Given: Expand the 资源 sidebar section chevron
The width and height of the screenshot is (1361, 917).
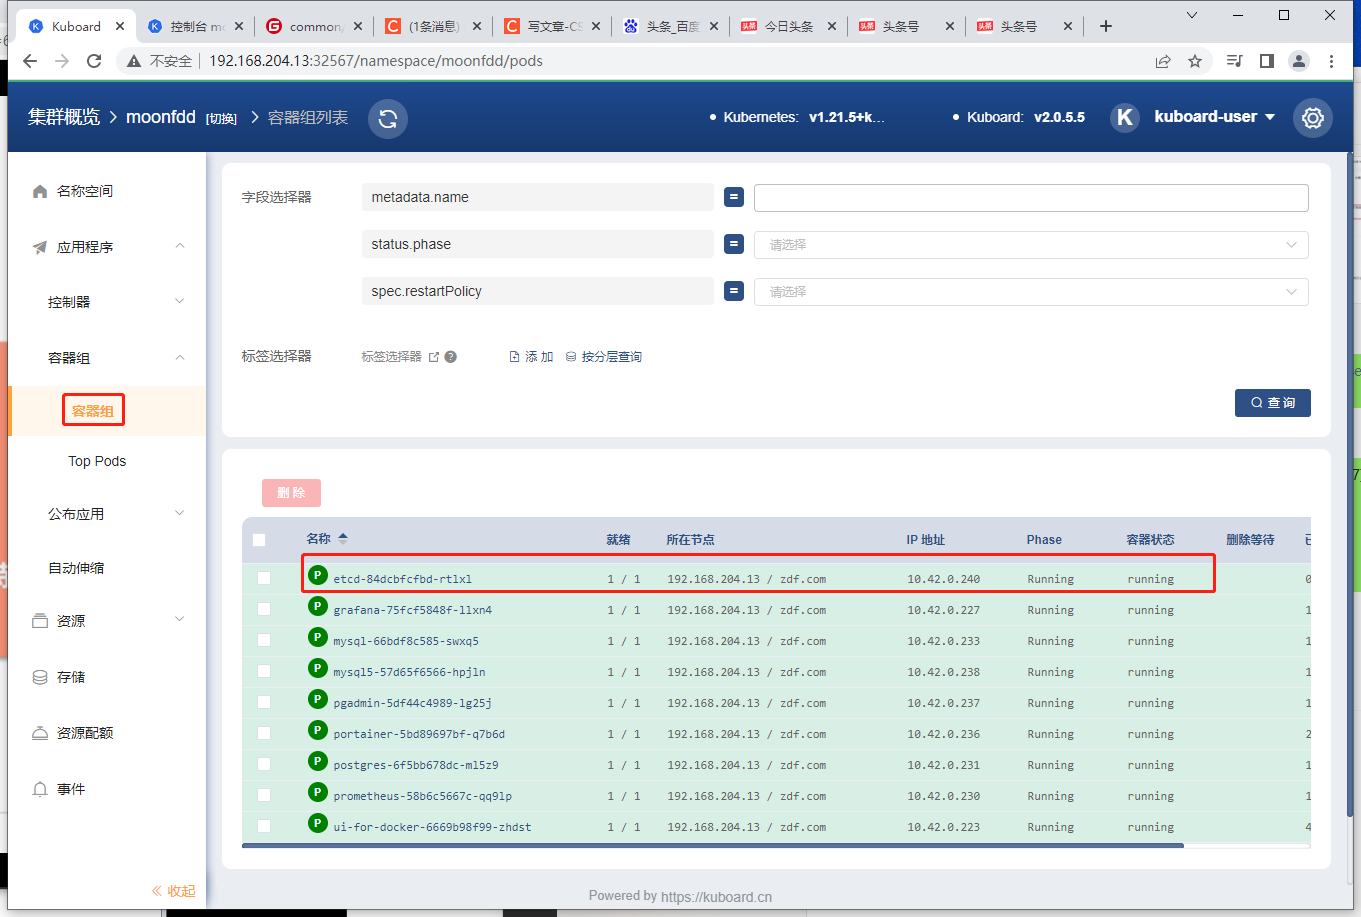Looking at the screenshot, I should [x=180, y=620].
